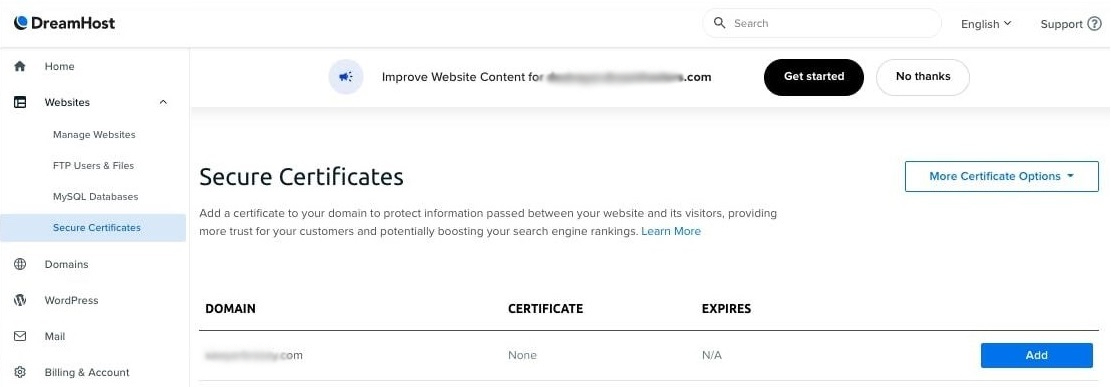Open Manage Websites in sidebar
1111x387 pixels.
pos(94,135)
